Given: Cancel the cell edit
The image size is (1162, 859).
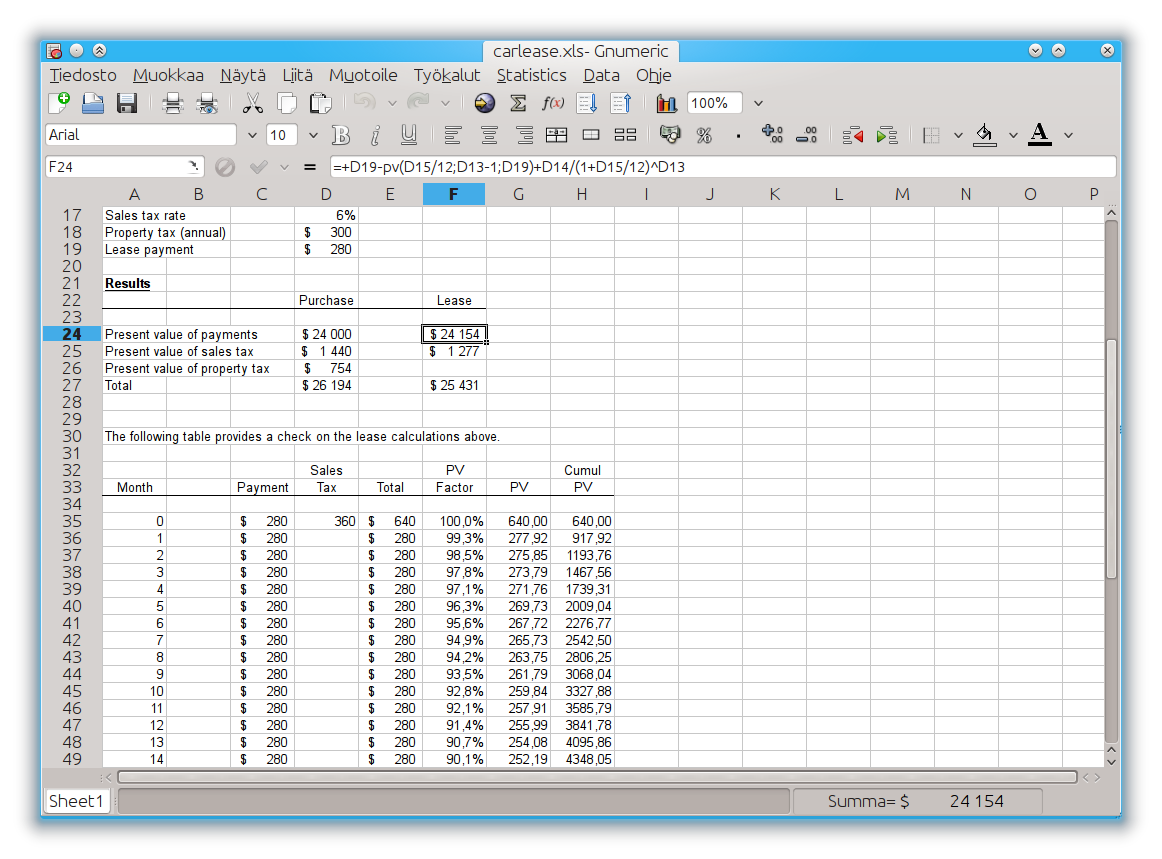Looking at the screenshot, I should 225,168.
